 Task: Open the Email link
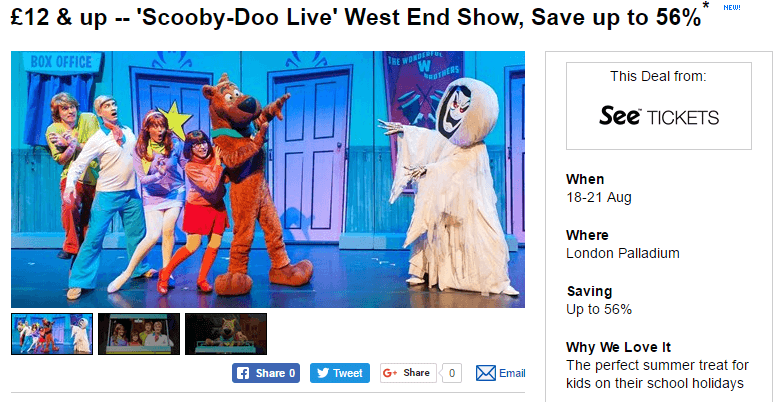pyautogui.click(x=512, y=373)
